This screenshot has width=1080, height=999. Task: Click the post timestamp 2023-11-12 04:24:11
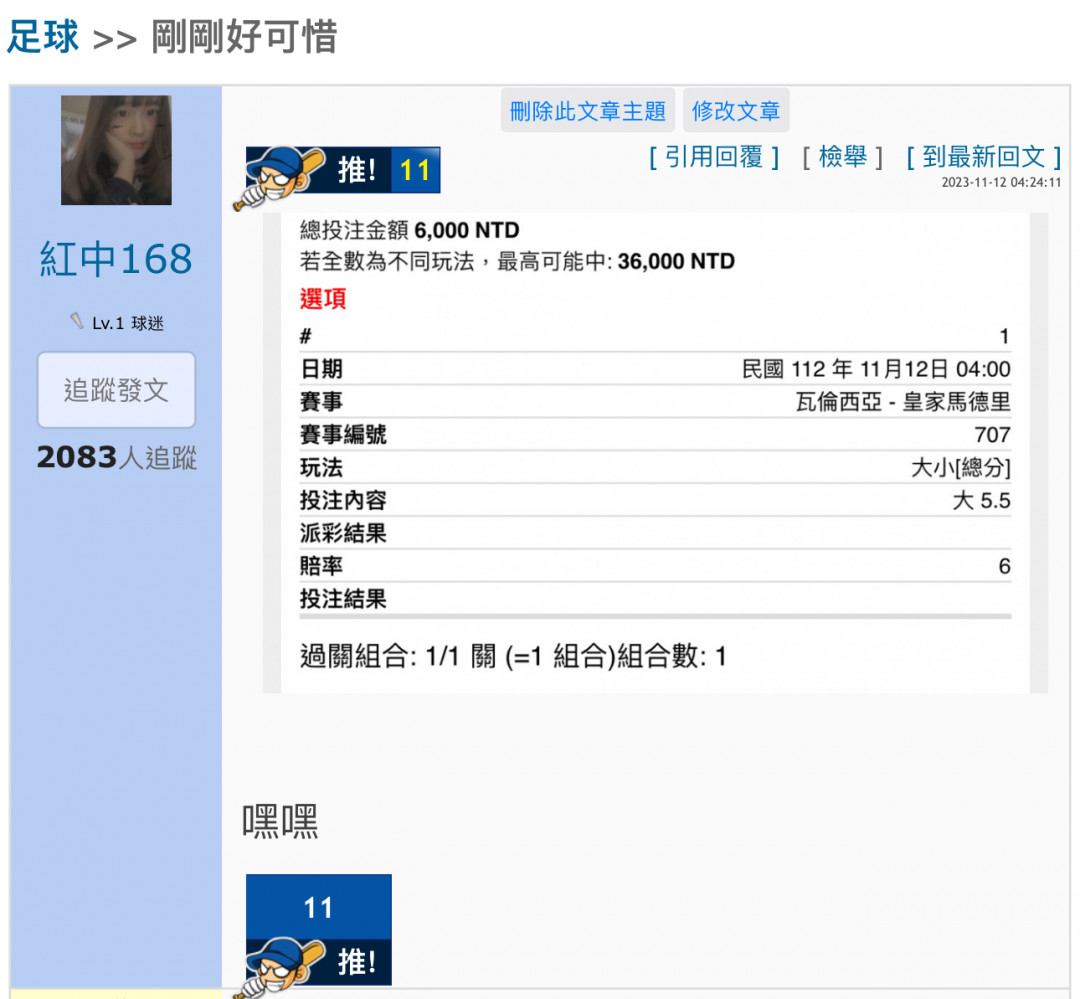pos(1001,183)
